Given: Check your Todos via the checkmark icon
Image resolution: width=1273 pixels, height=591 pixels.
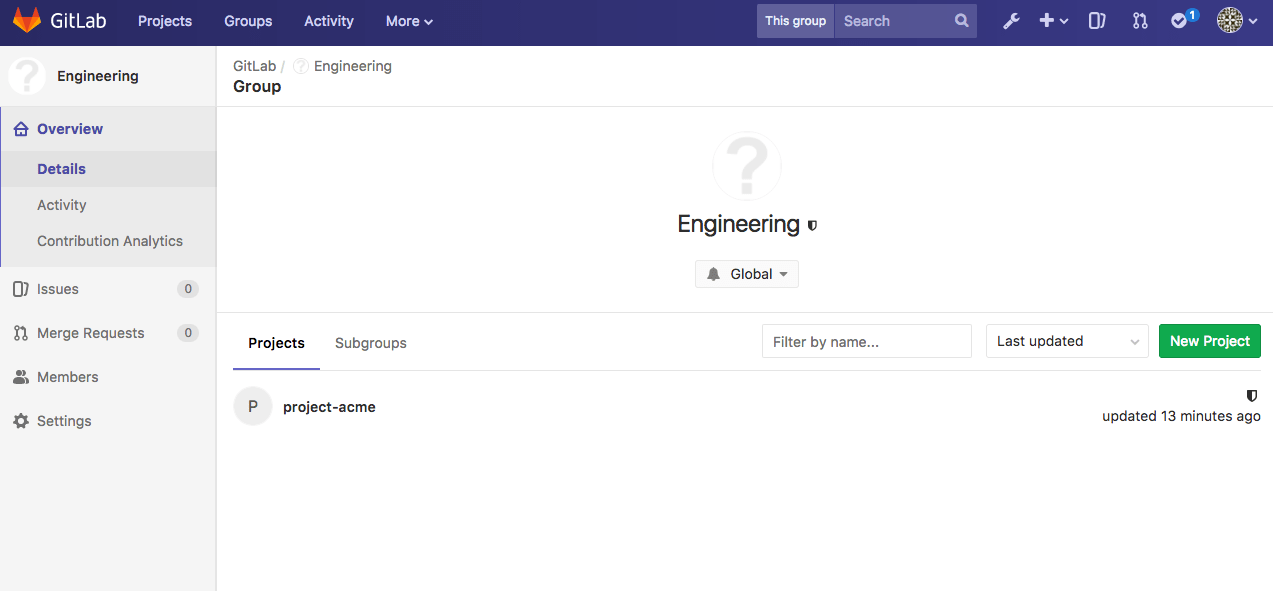Looking at the screenshot, I should [x=1179, y=20].
